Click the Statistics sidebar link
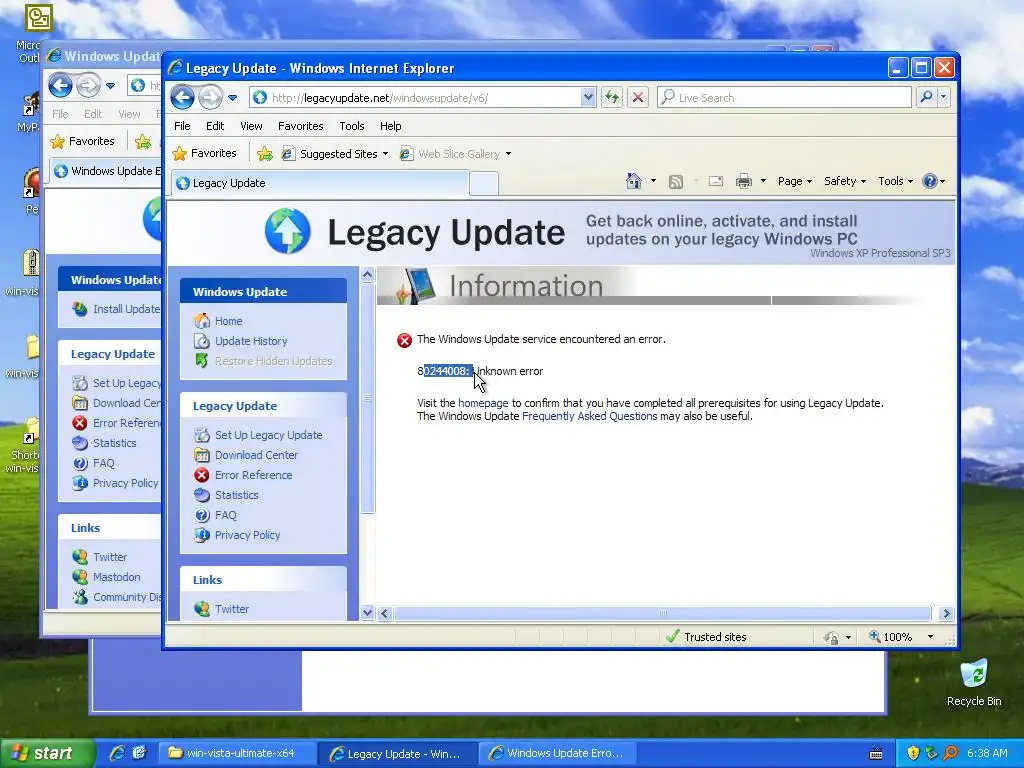 236,495
